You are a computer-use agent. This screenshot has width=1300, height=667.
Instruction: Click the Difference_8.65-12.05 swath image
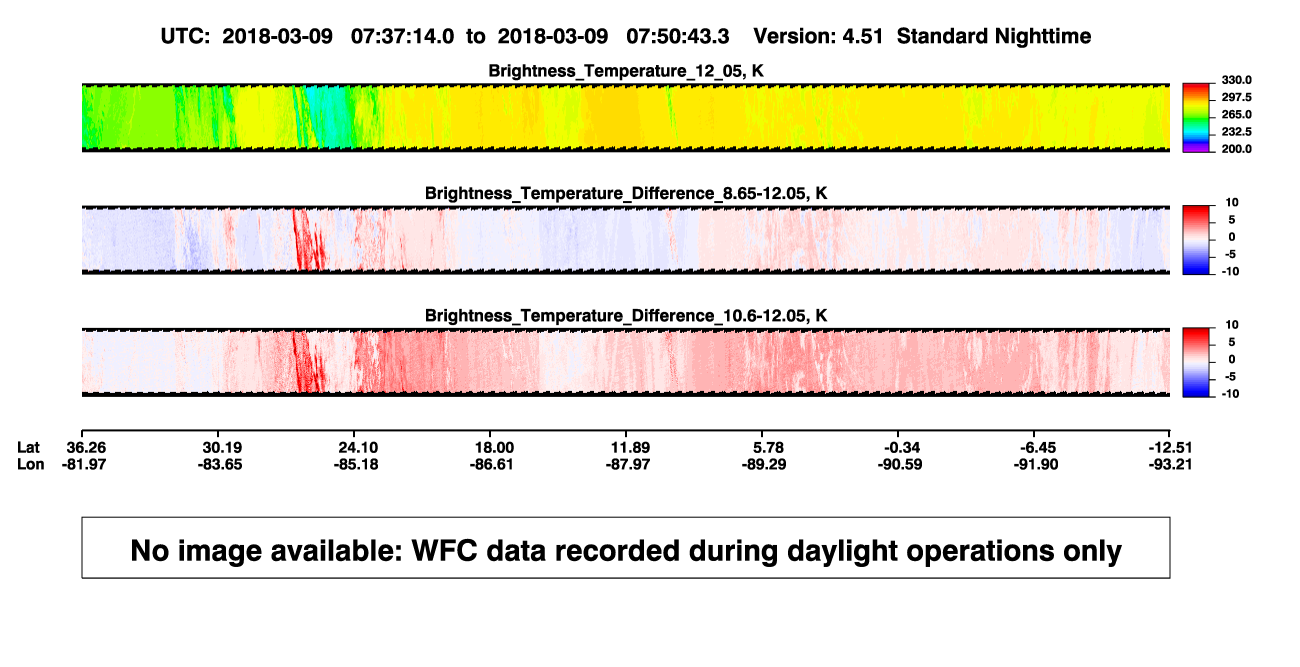point(625,239)
